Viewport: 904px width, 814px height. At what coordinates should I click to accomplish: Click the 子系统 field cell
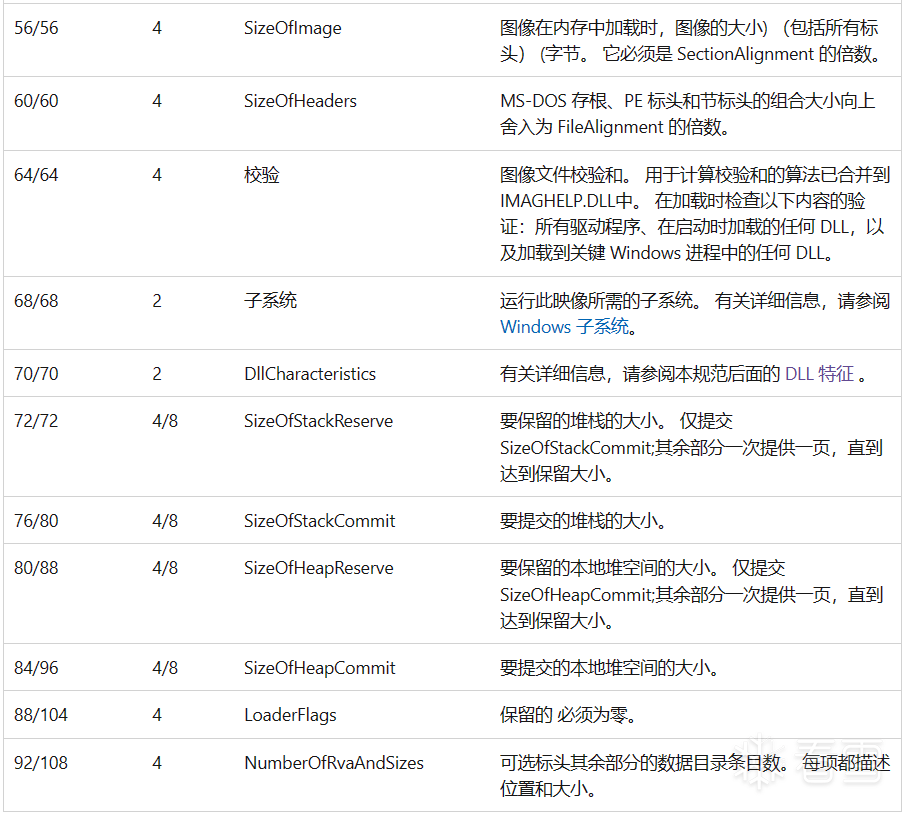270,300
